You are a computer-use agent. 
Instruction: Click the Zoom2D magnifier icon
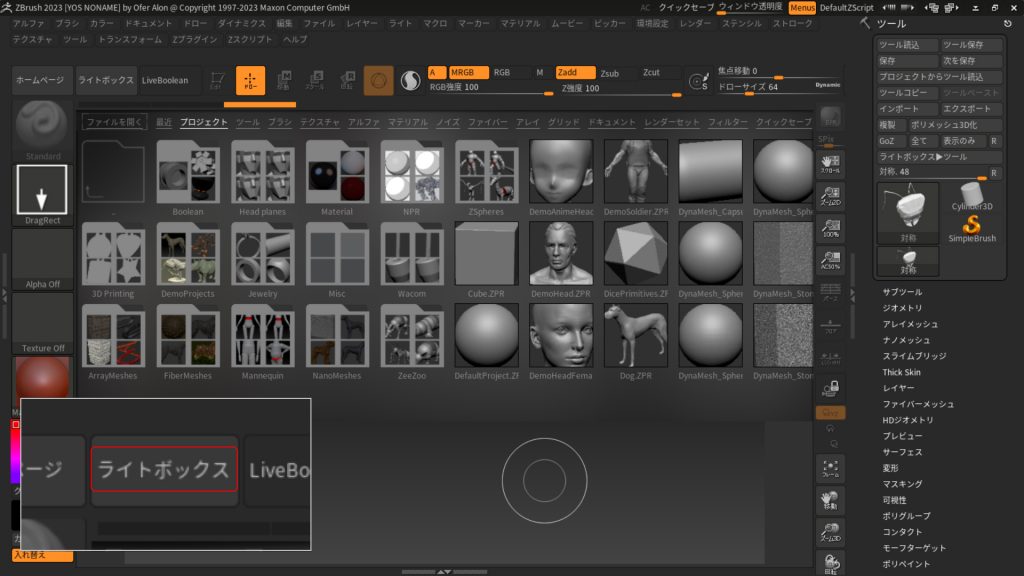pos(829,197)
